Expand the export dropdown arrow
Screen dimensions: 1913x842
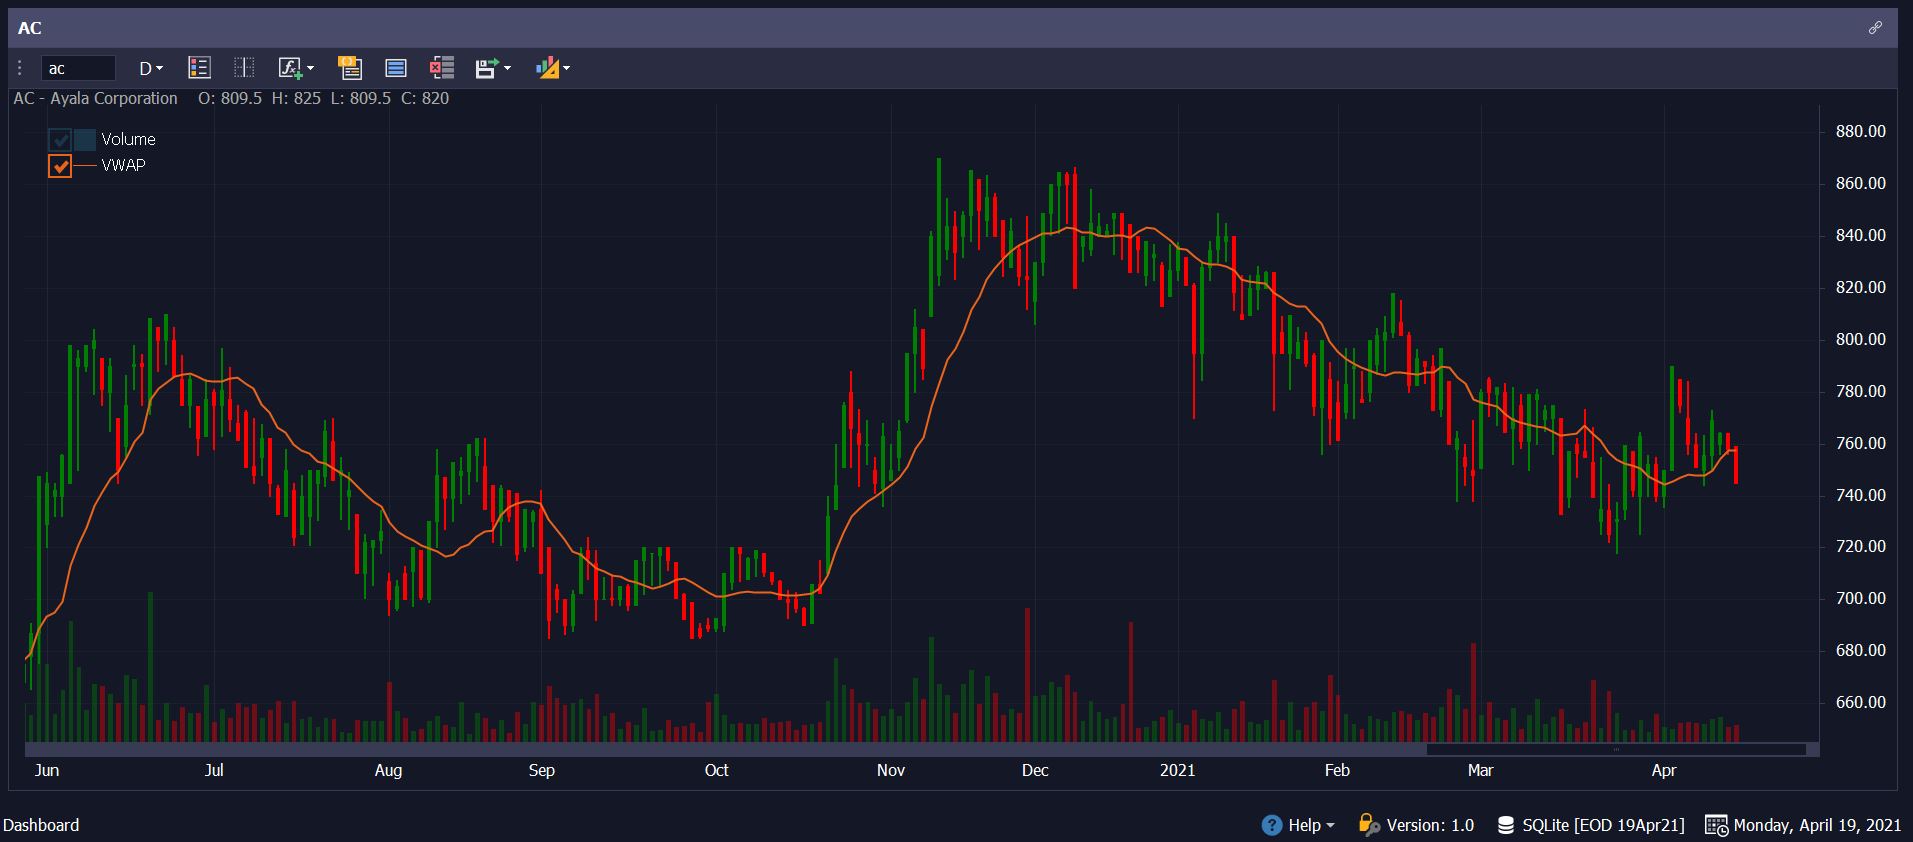(508, 68)
